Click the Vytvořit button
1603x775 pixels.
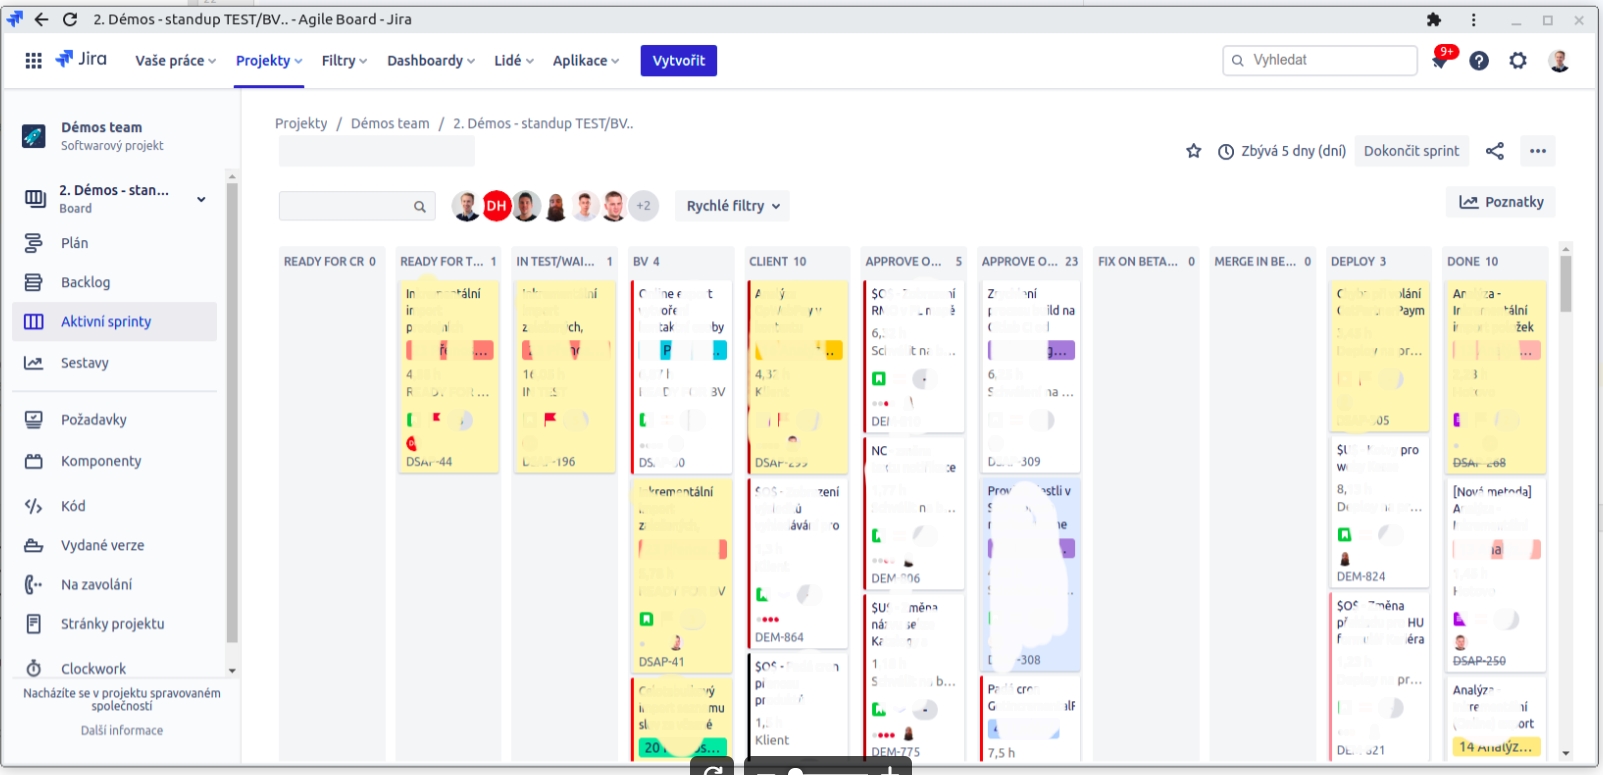pyautogui.click(x=679, y=61)
